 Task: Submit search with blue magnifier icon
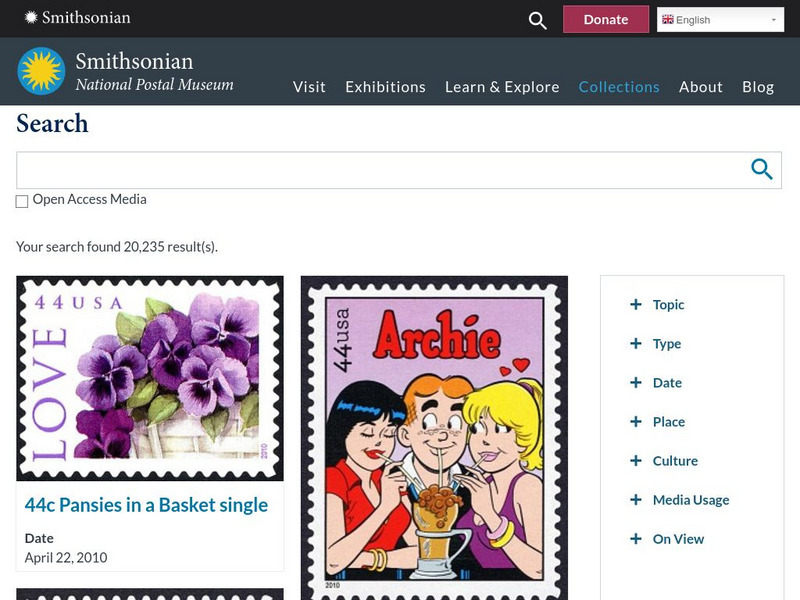point(762,169)
